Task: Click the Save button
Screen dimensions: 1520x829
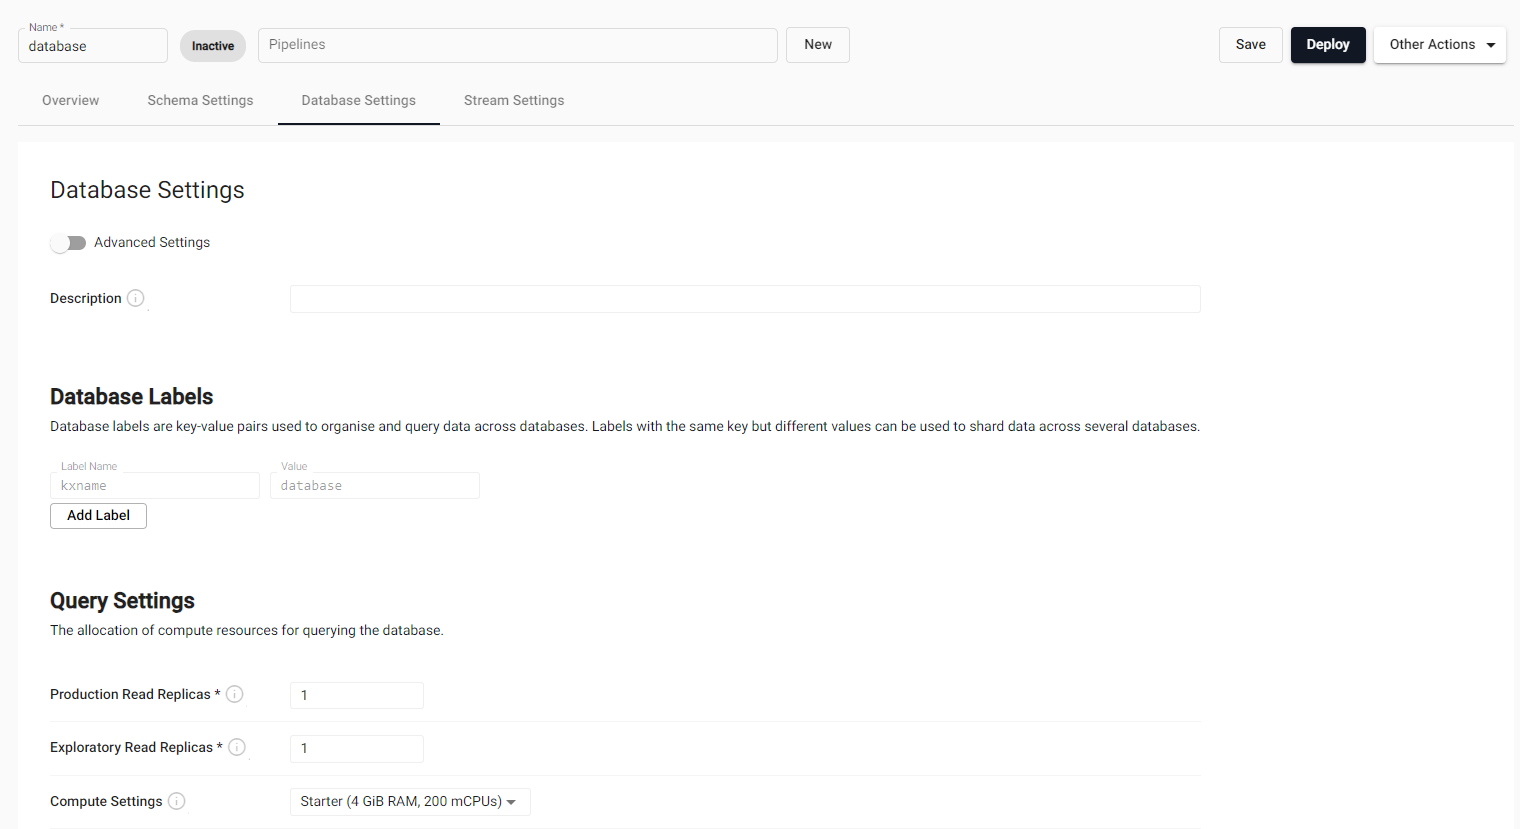Action: pos(1250,45)
